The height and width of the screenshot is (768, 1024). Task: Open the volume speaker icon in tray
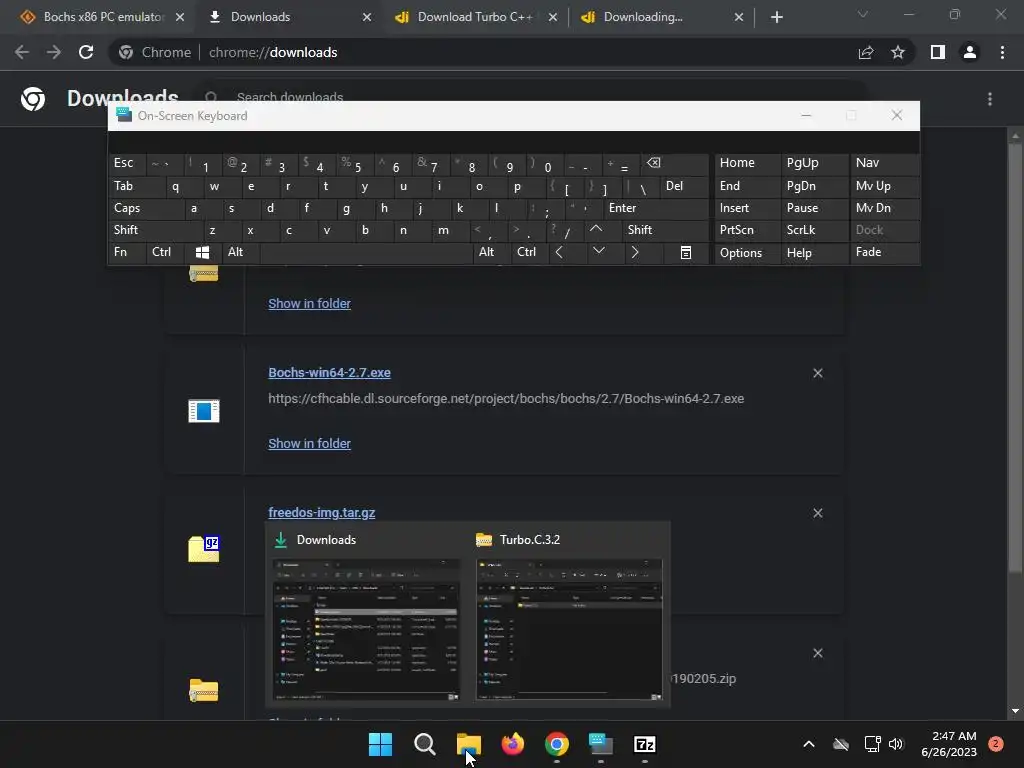(x=896, y=744)
